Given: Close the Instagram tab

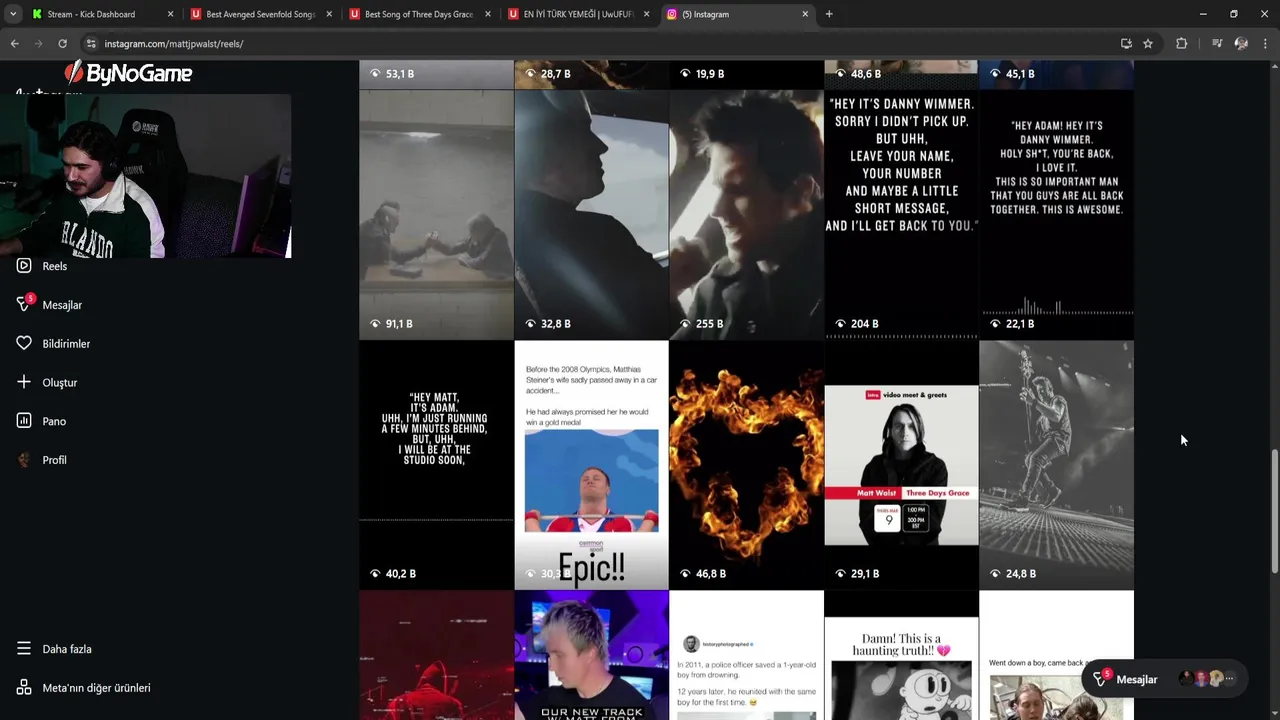Looking at the screenshot, I should pos(805,14).
